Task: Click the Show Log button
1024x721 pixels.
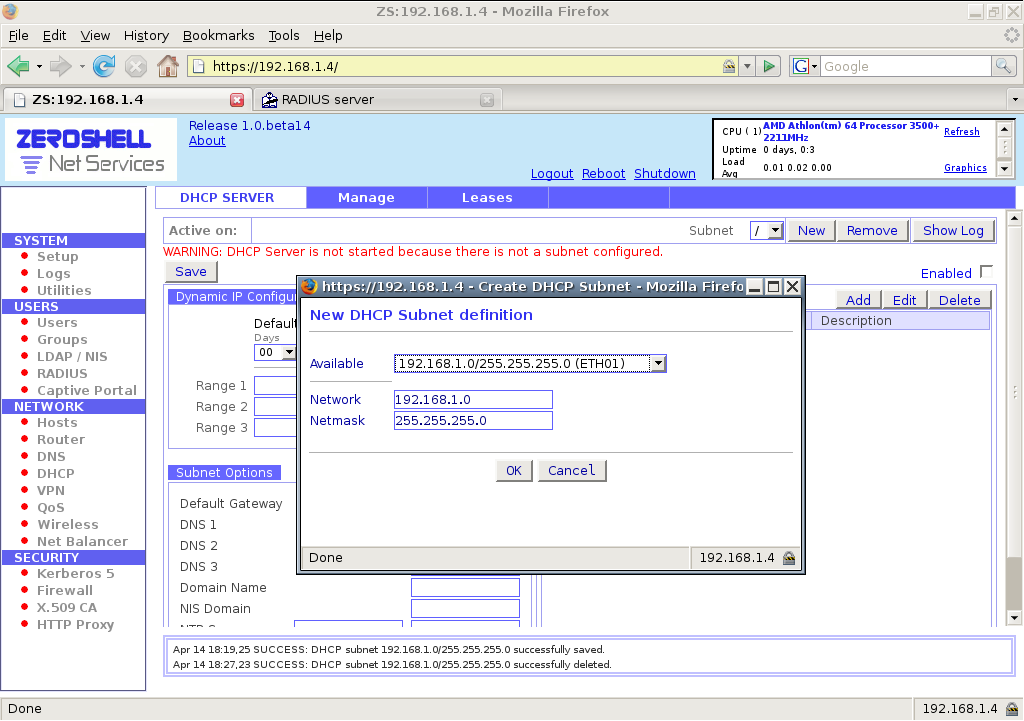Action: [953, 231]
